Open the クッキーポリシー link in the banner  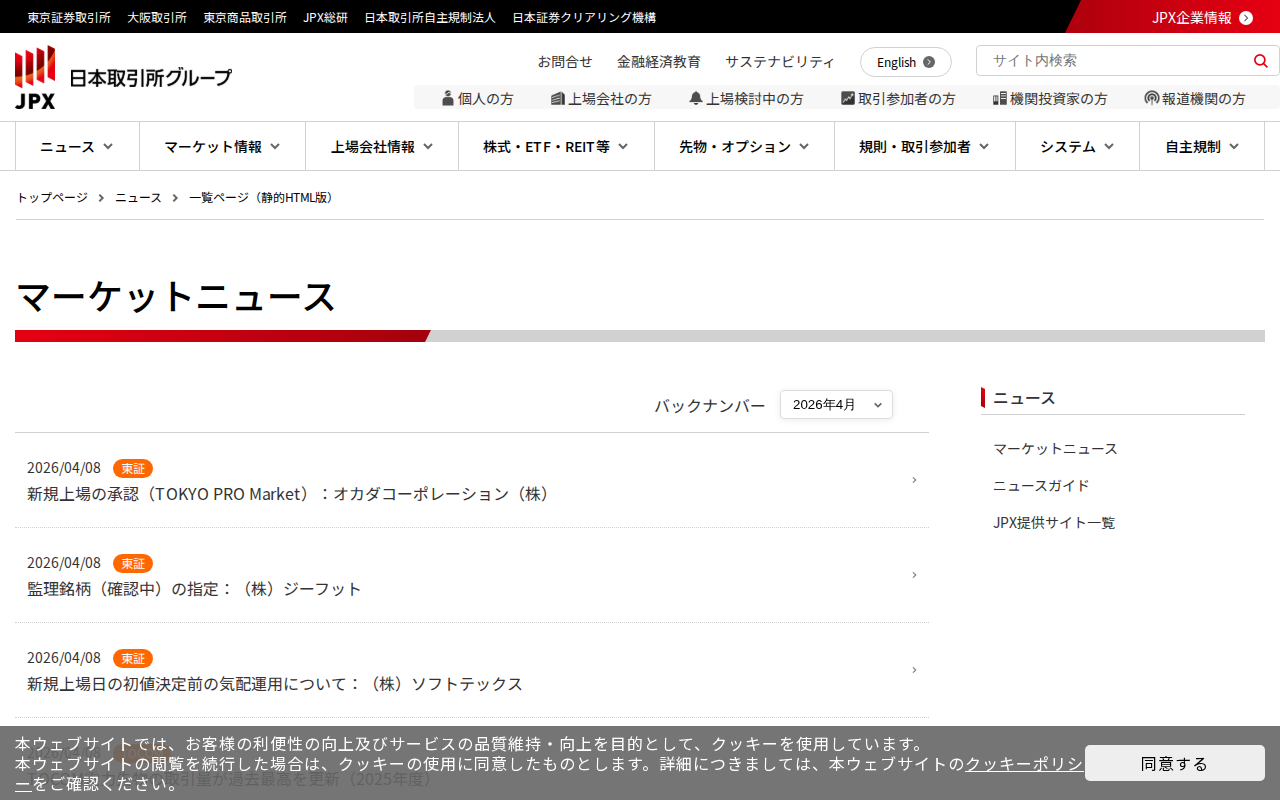(1023, 764)
